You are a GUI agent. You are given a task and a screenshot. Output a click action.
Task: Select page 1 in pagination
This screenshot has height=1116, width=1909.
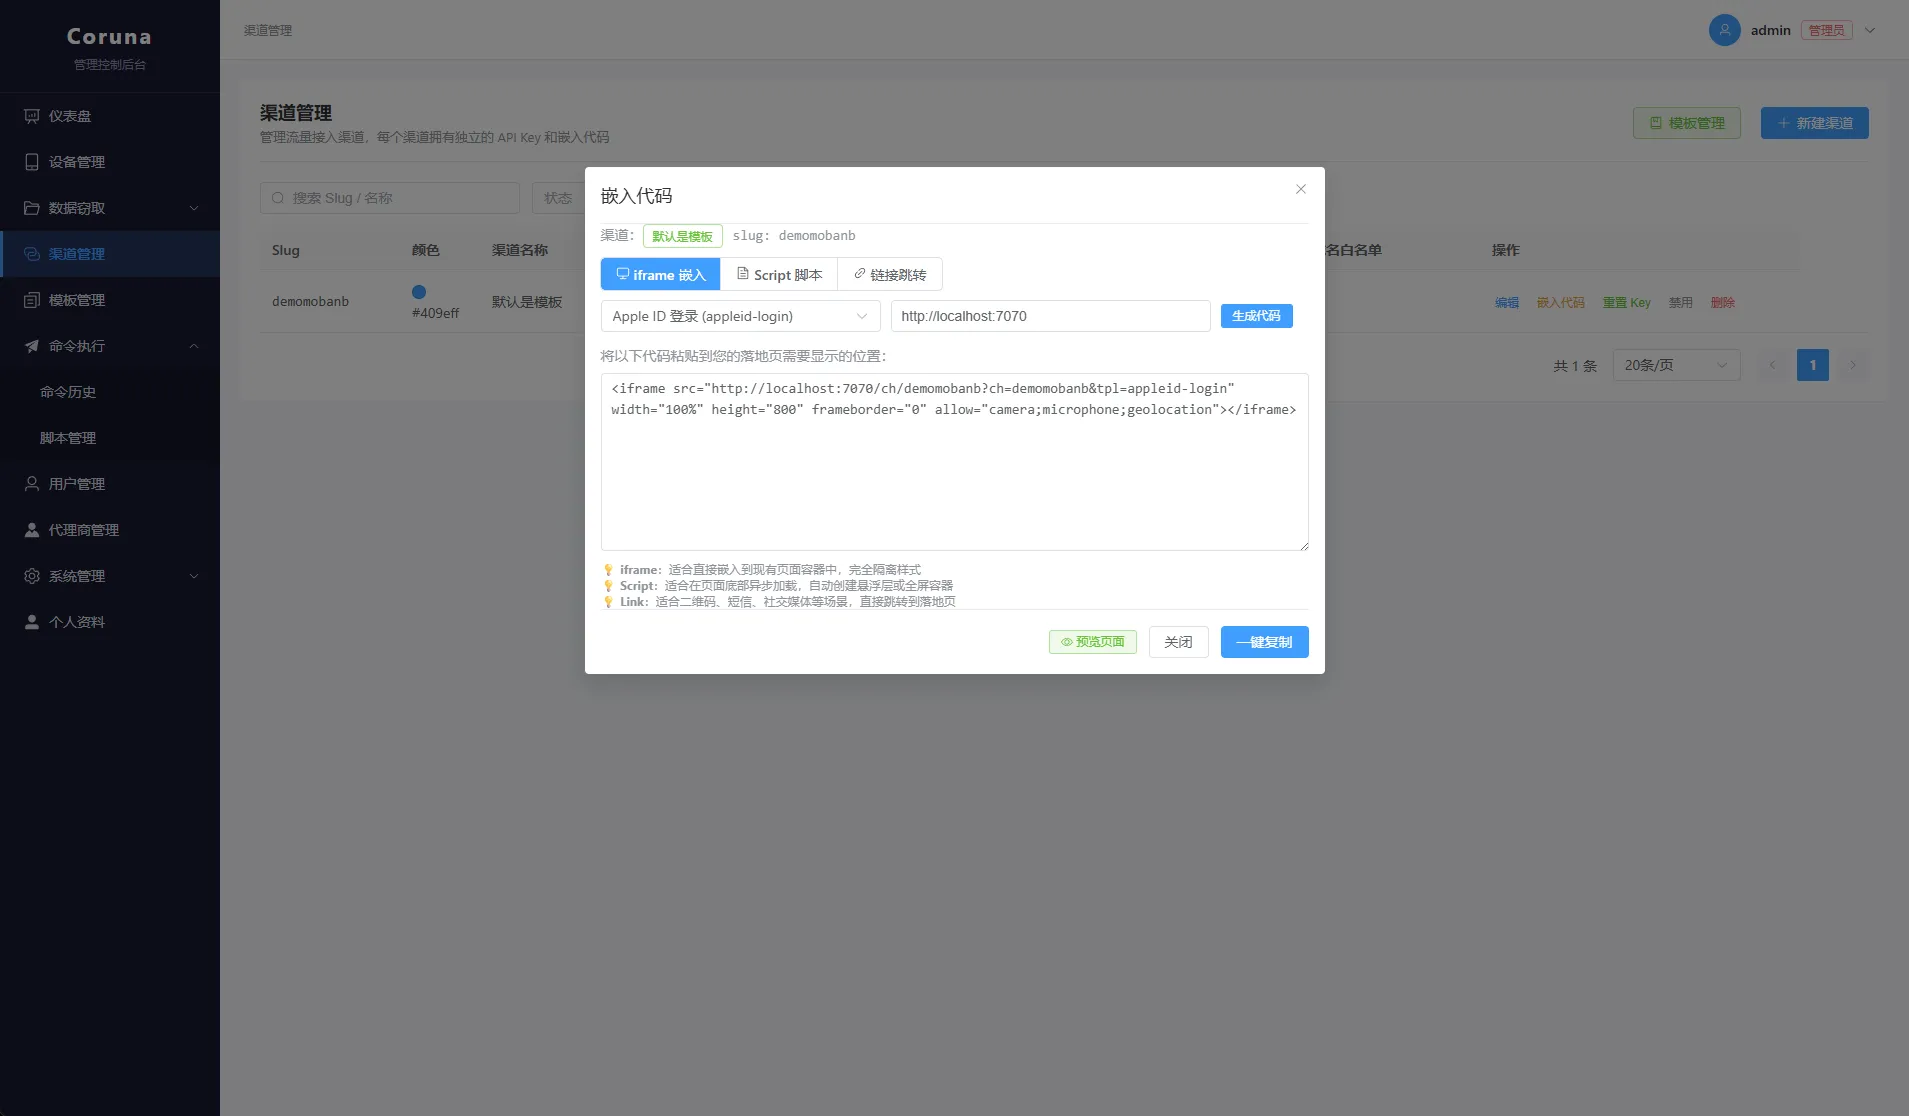1813,365
